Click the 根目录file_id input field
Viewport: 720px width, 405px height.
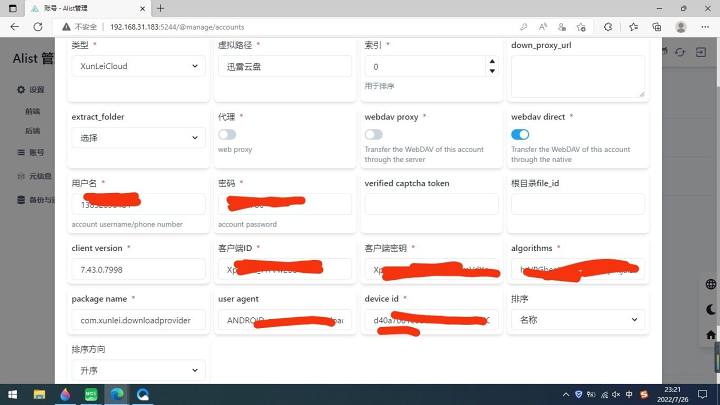578,204
